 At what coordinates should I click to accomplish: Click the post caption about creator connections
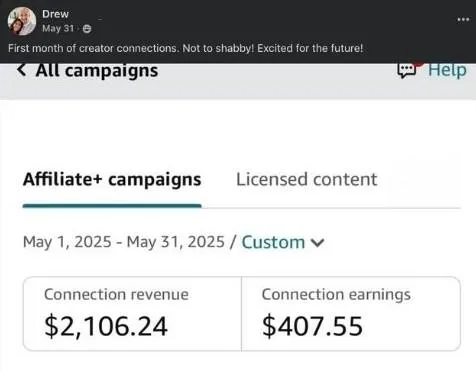pos(185,48)
